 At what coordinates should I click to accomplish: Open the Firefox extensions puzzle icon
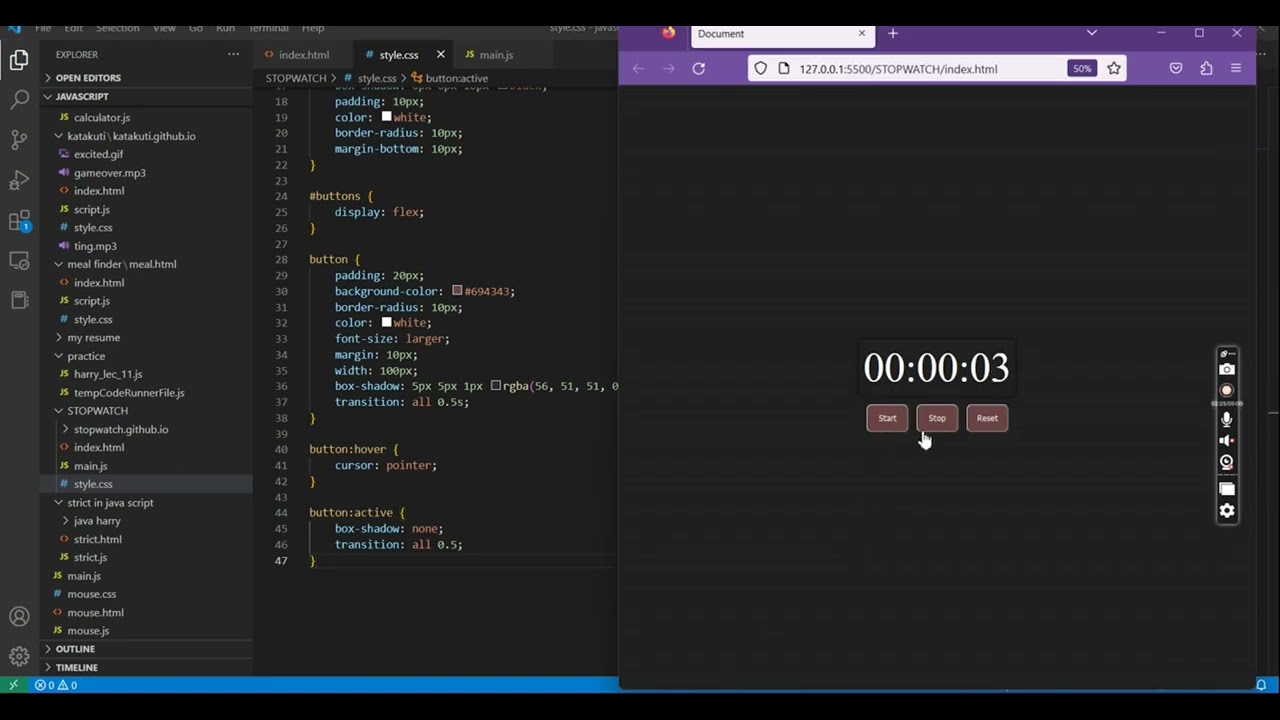tap(1206, 68)
